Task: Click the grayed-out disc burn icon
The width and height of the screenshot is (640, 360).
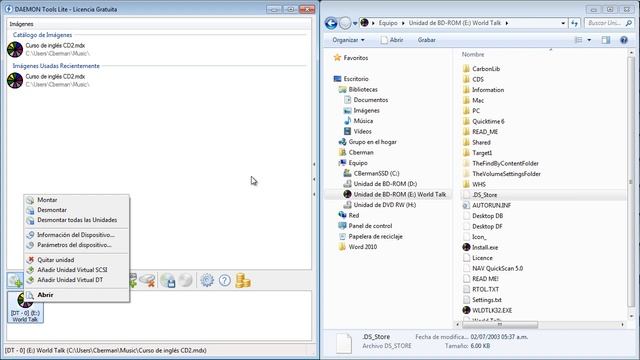Action: 186,280
